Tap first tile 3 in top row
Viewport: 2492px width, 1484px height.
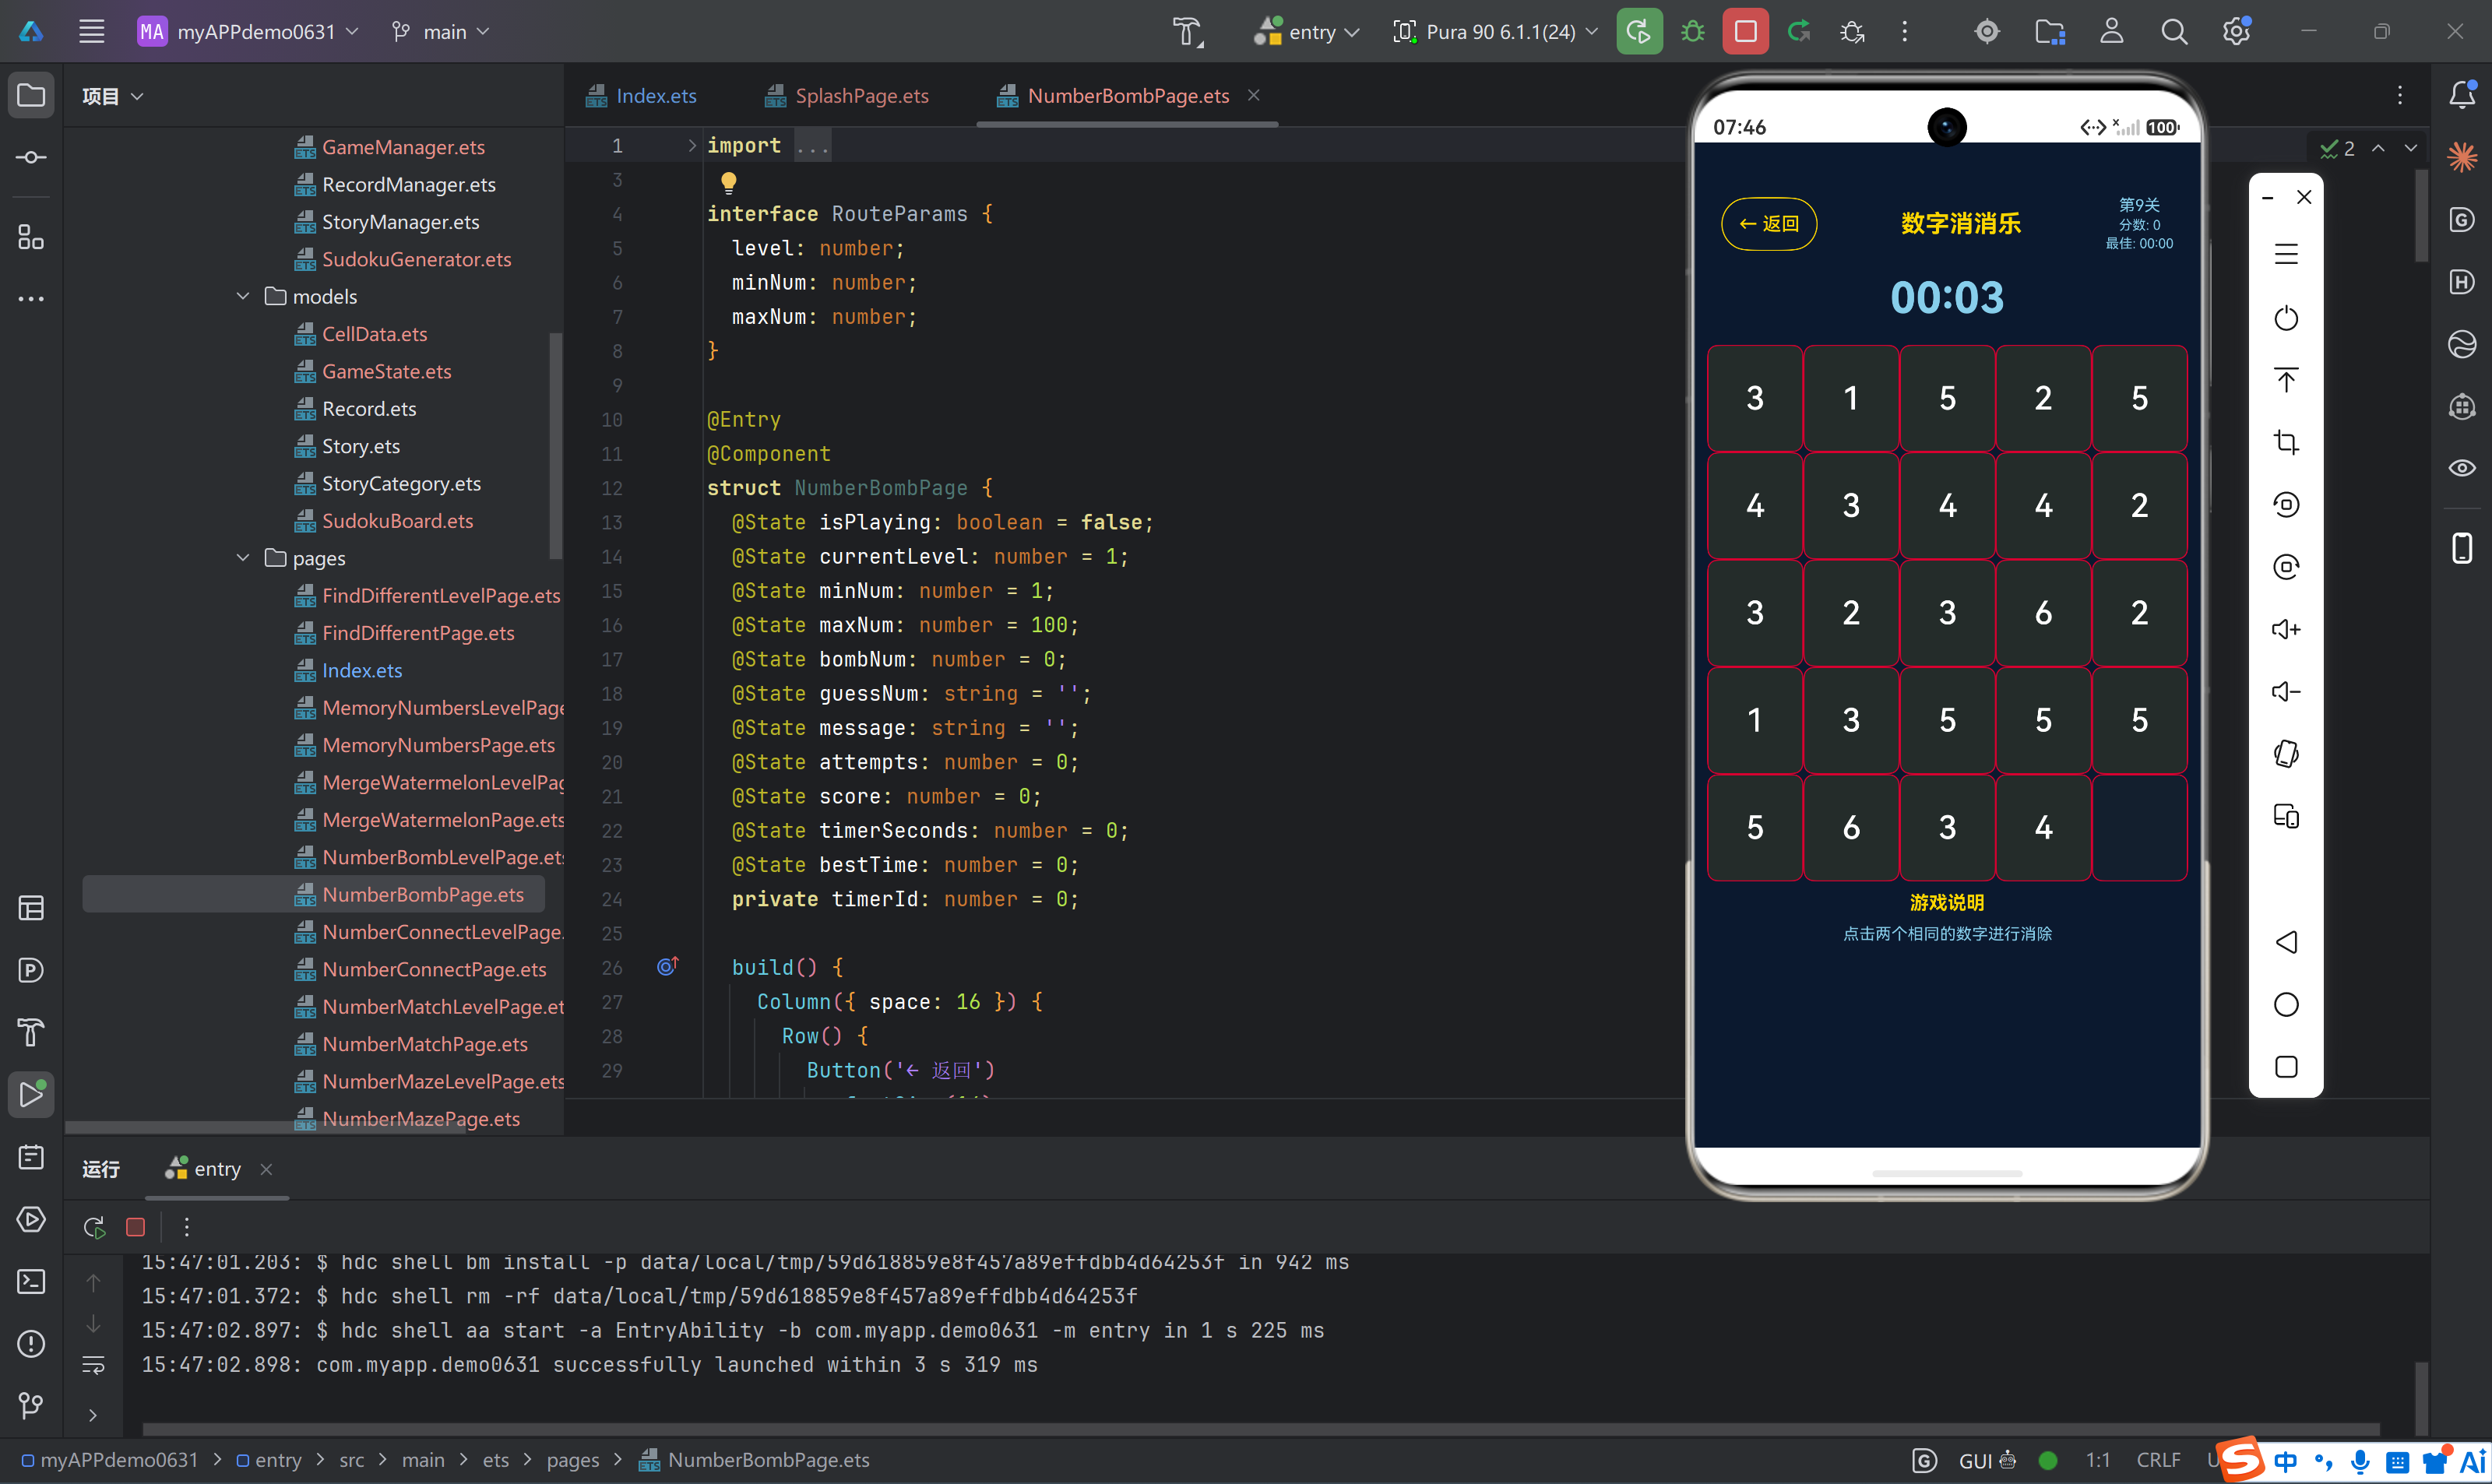point(1755,398)
